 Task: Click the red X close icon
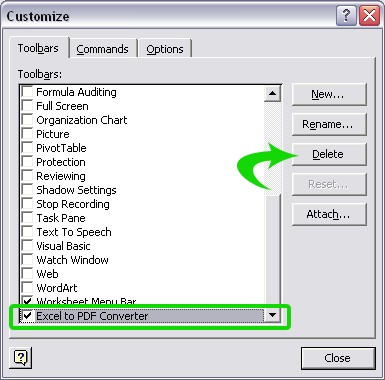point(369,15)
